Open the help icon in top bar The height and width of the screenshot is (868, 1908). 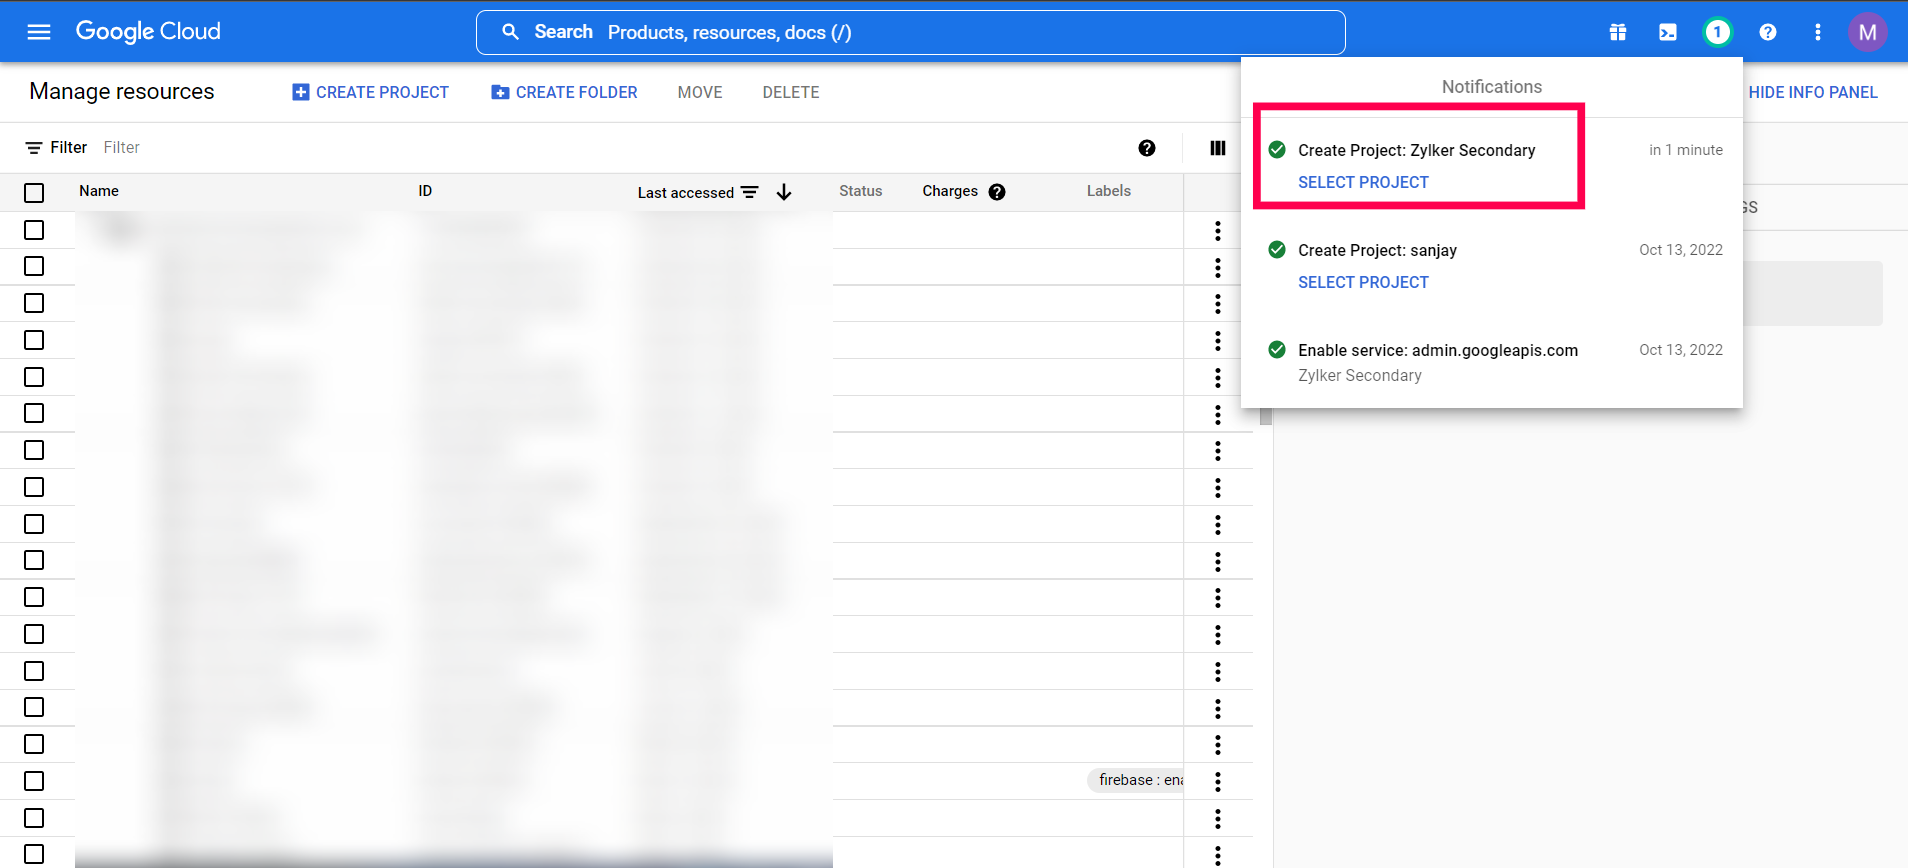click(x=1768, y=32)
